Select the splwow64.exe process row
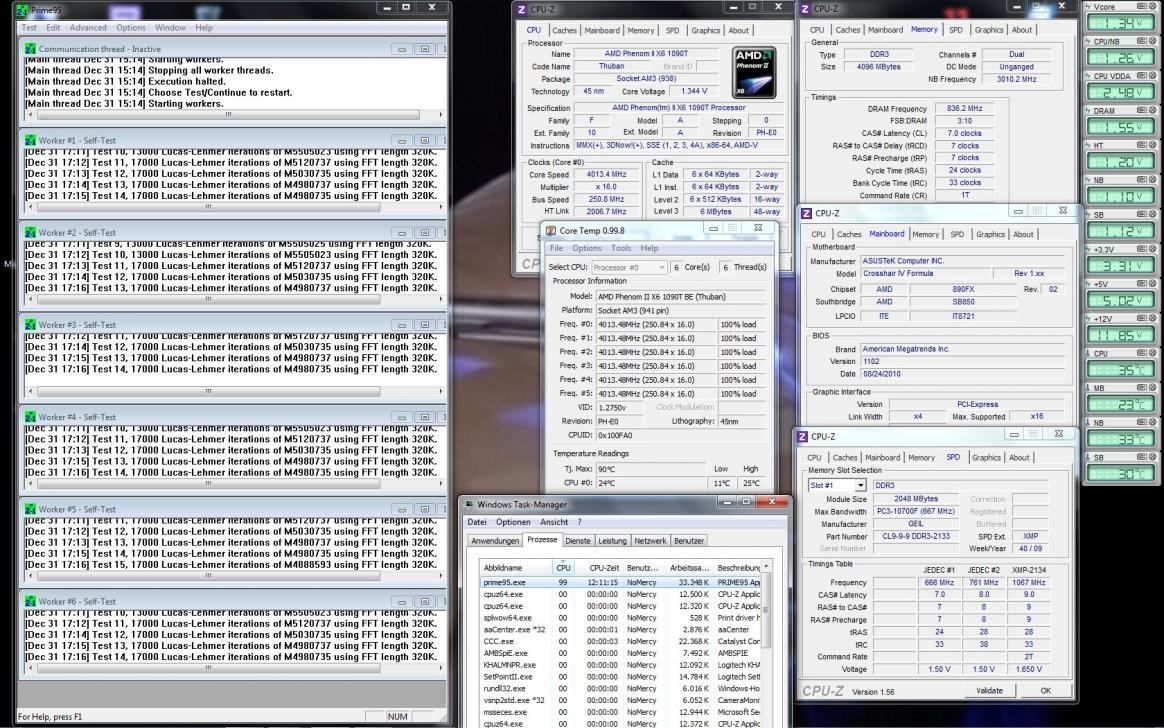The height and width of the screenshot is (728, 1164). click(621, 617)
